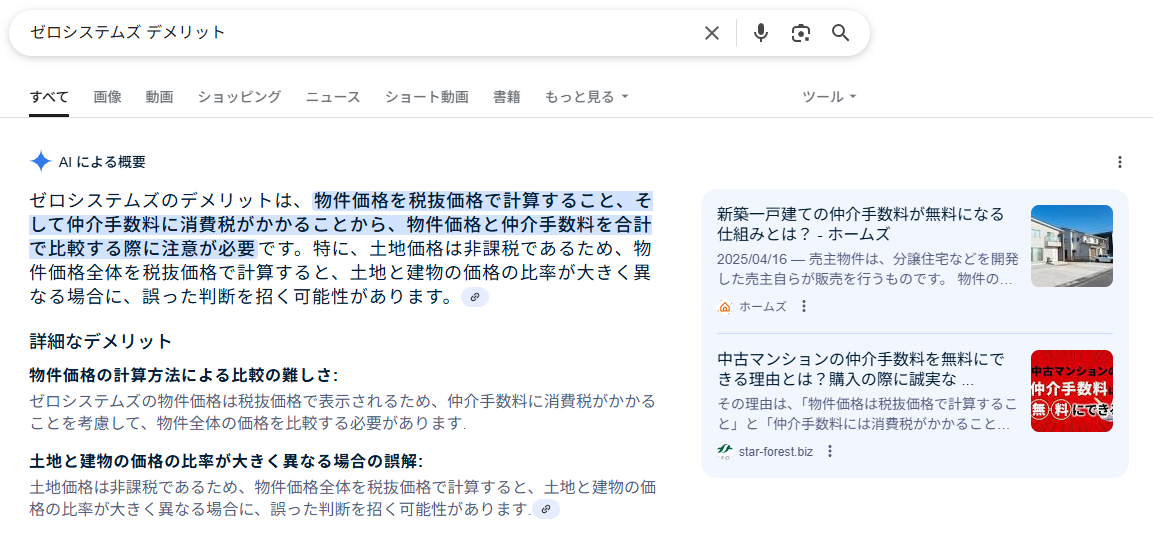Click heading 土地と建物の価格の比率が大きく異なる場合の誤解
The image size is (1153, 534).
point(226,462)
